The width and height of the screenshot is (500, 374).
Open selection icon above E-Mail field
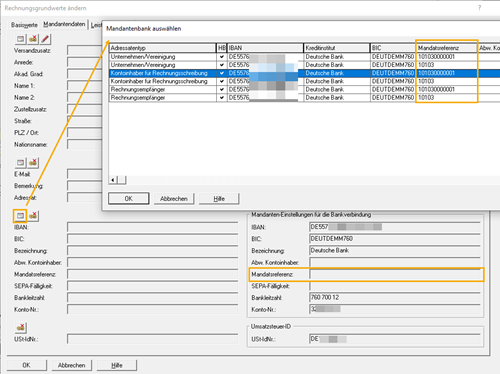[20, 162]
